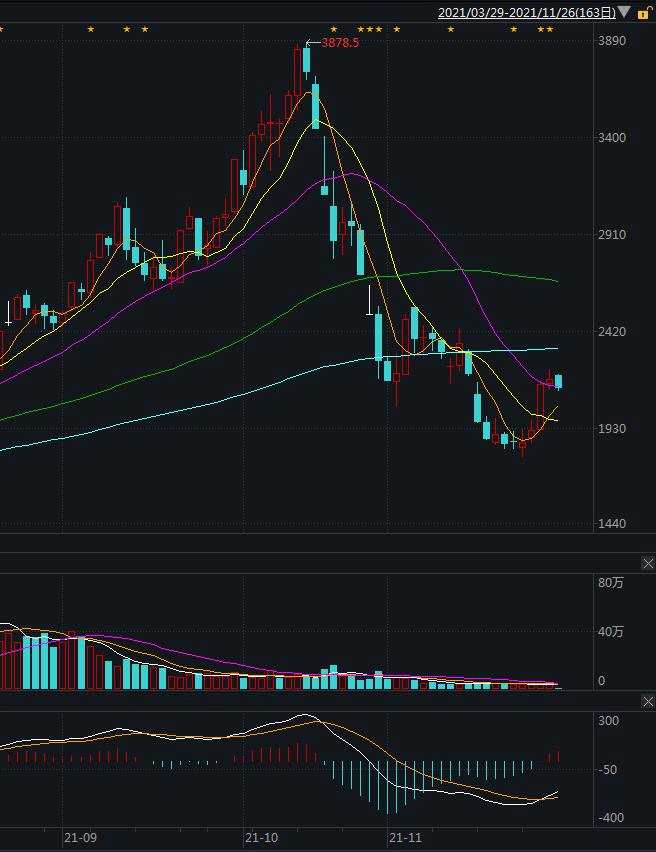Image resolution: width=656 pixels, height=852 pixels.
Task: Select the 3878.5 peak price label
Action: click(340, 43)
